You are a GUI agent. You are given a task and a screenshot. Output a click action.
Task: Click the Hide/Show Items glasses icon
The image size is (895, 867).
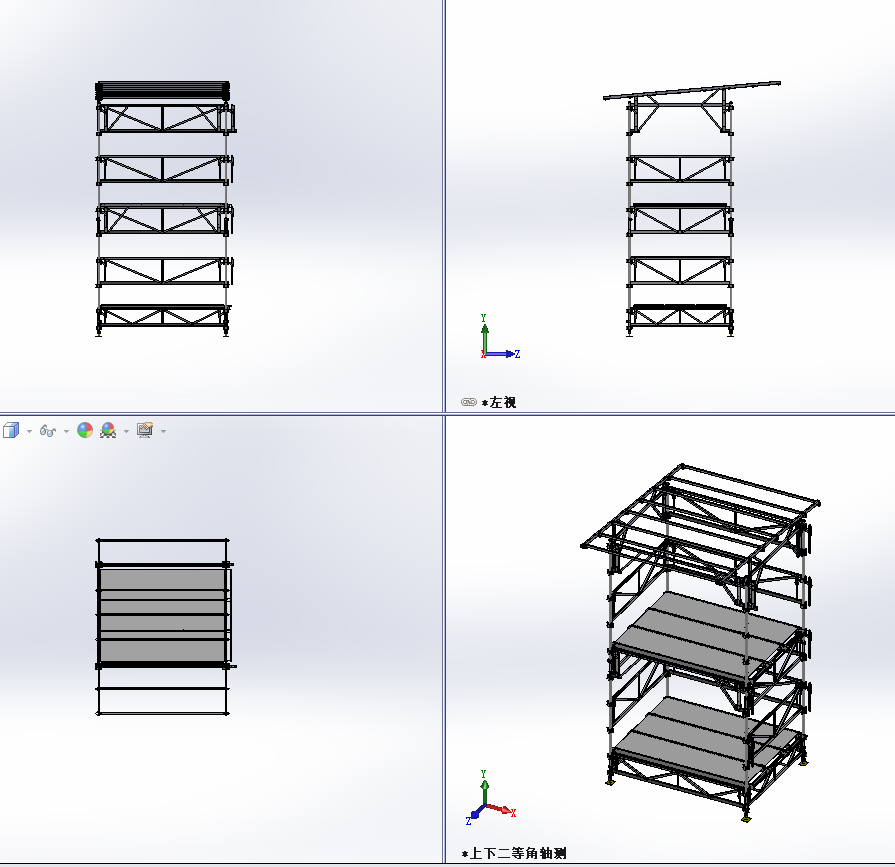point(48,431)
